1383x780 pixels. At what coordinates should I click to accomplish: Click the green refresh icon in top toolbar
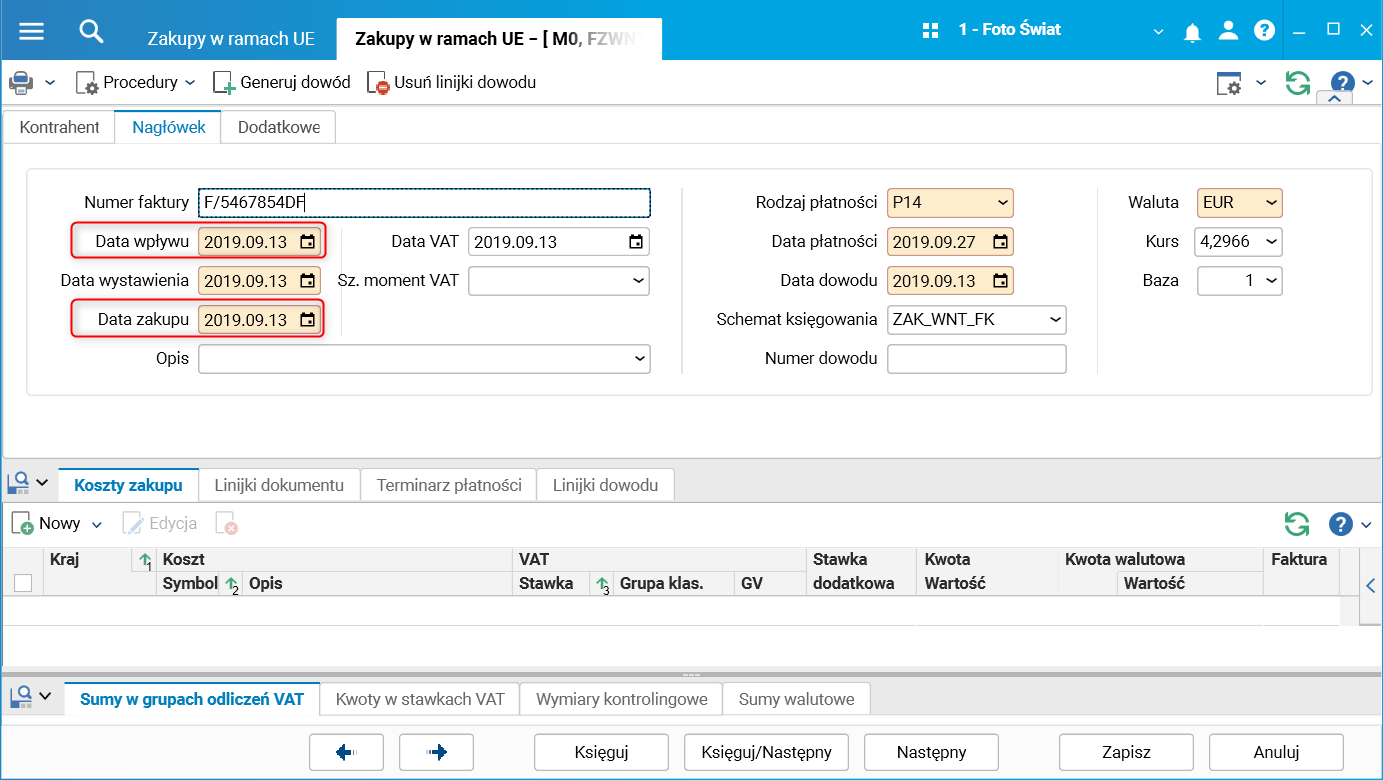tap(1298, 83)
